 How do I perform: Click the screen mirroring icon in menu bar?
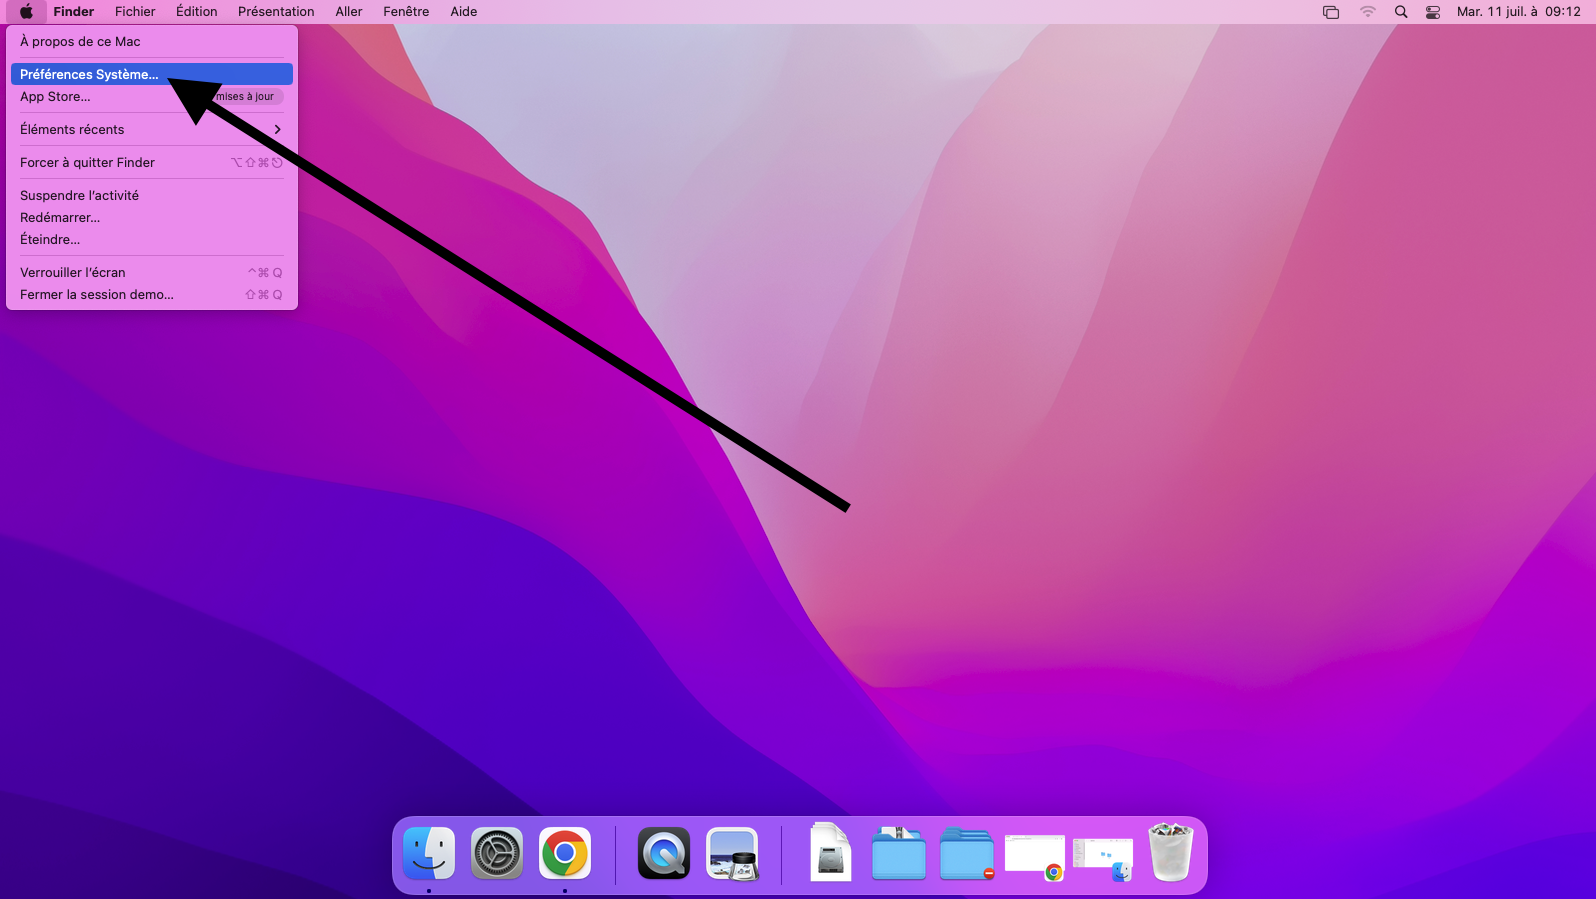(1331, 12)
